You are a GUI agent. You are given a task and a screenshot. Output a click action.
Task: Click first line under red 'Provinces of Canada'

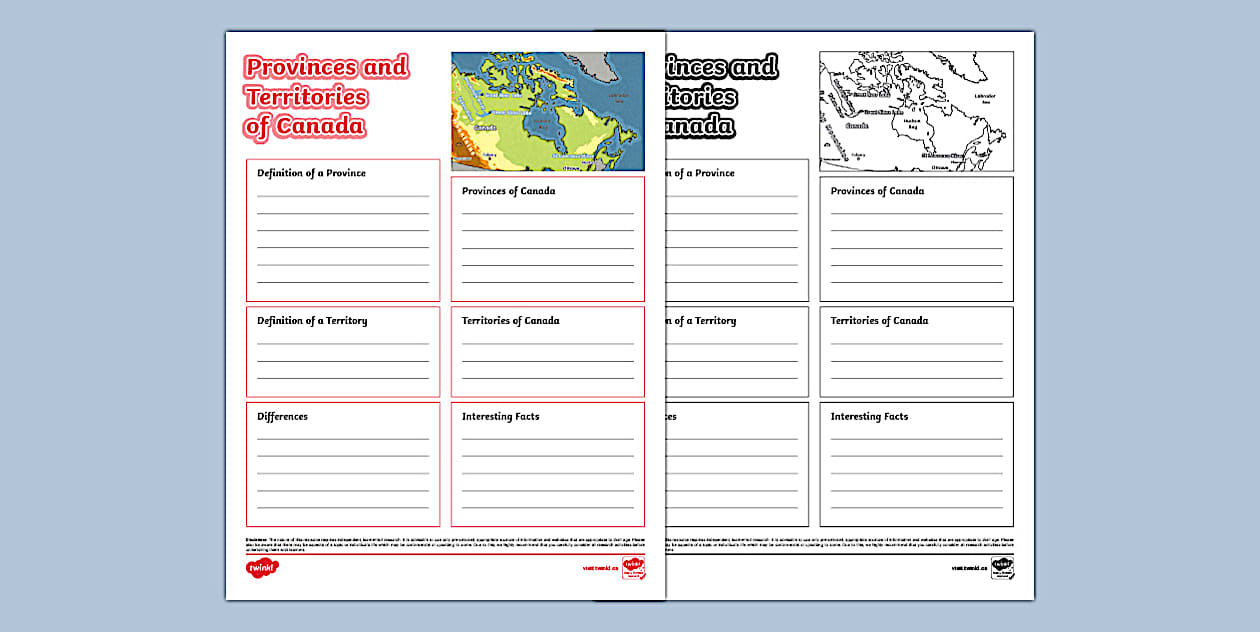(x=547, y=211)
